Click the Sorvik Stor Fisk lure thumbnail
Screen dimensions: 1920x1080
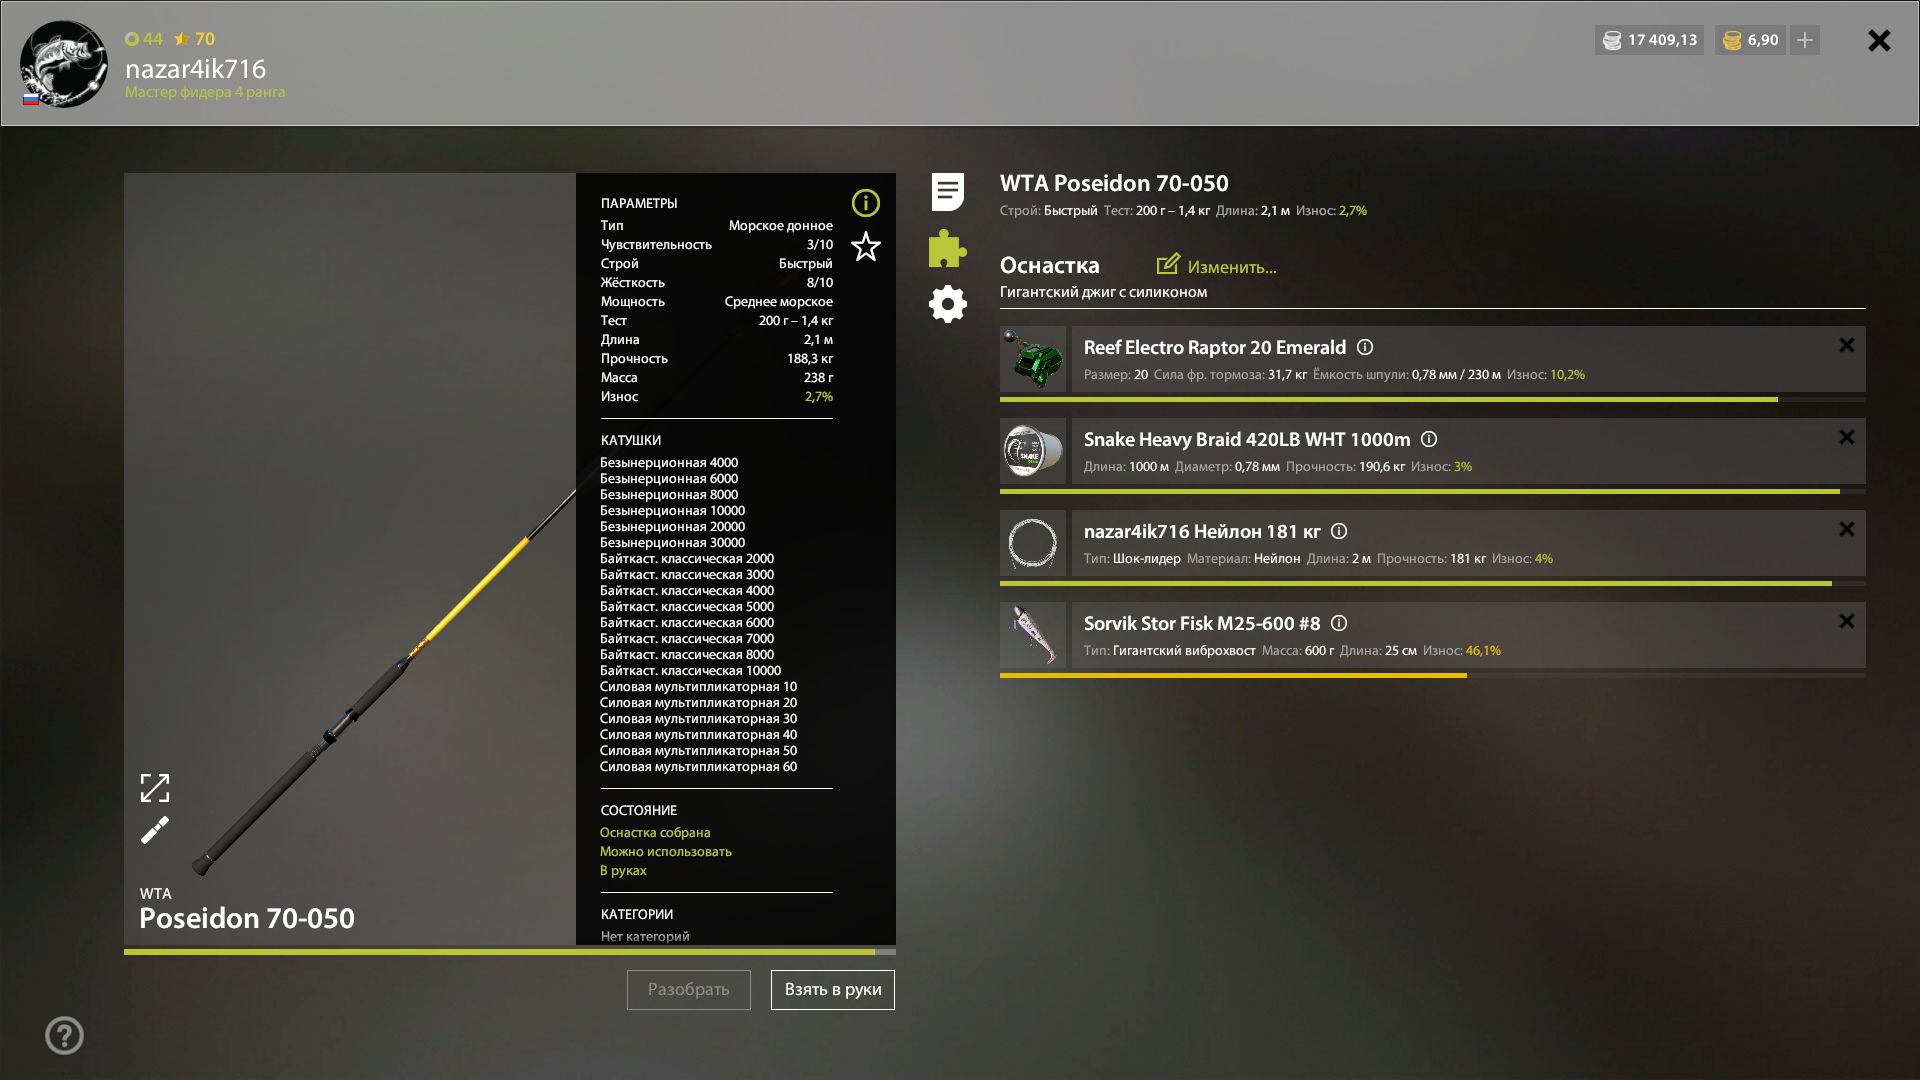1033,635
